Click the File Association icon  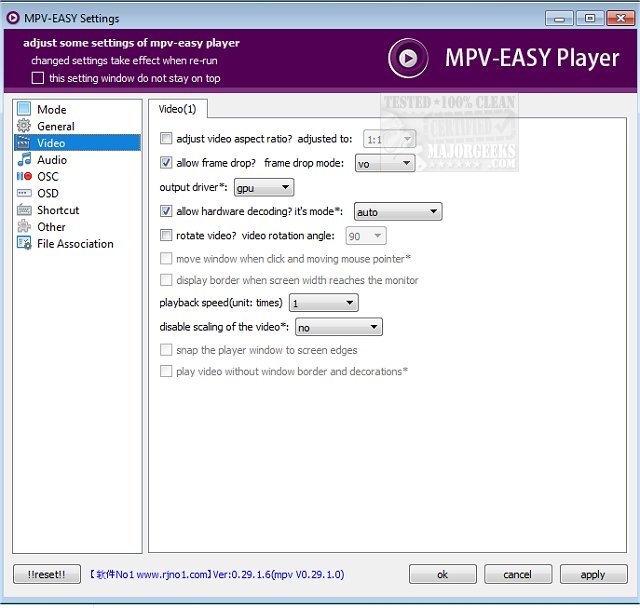tap(24, 243)
